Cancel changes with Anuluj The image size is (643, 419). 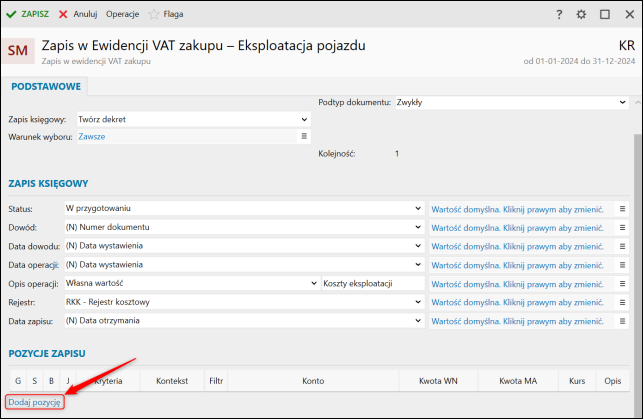78,14
